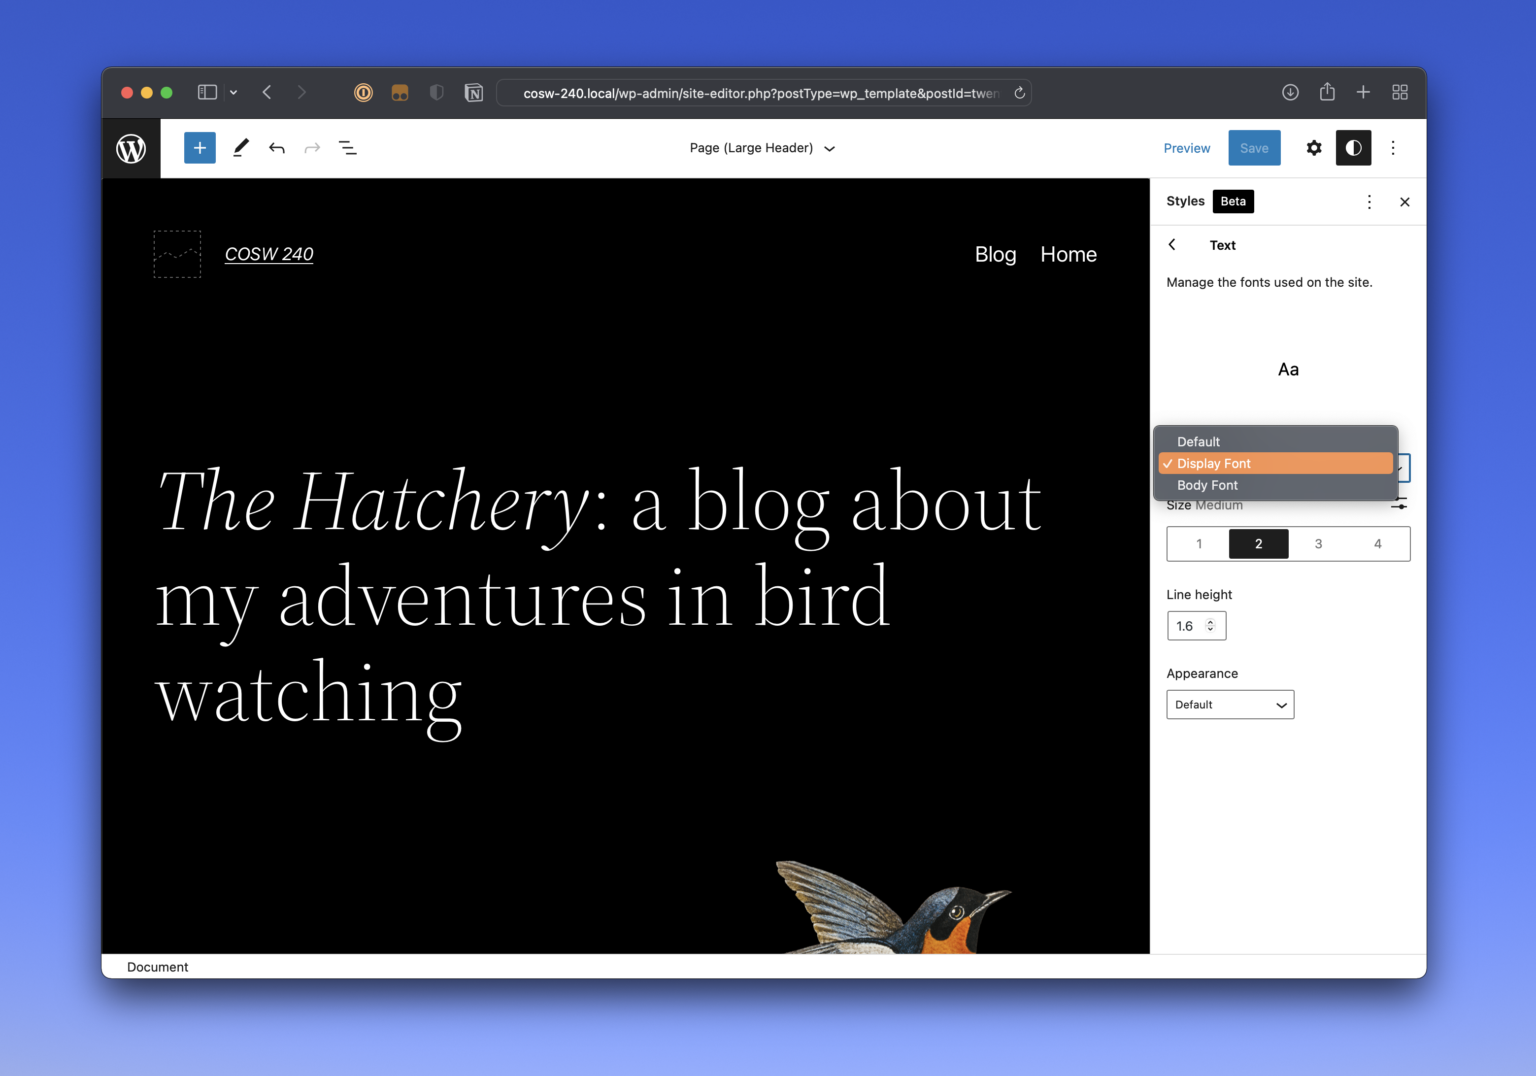This screenshot has height=1076, width=1536.
Task: Choose font size 3
Action: (x=1318, y=544)
